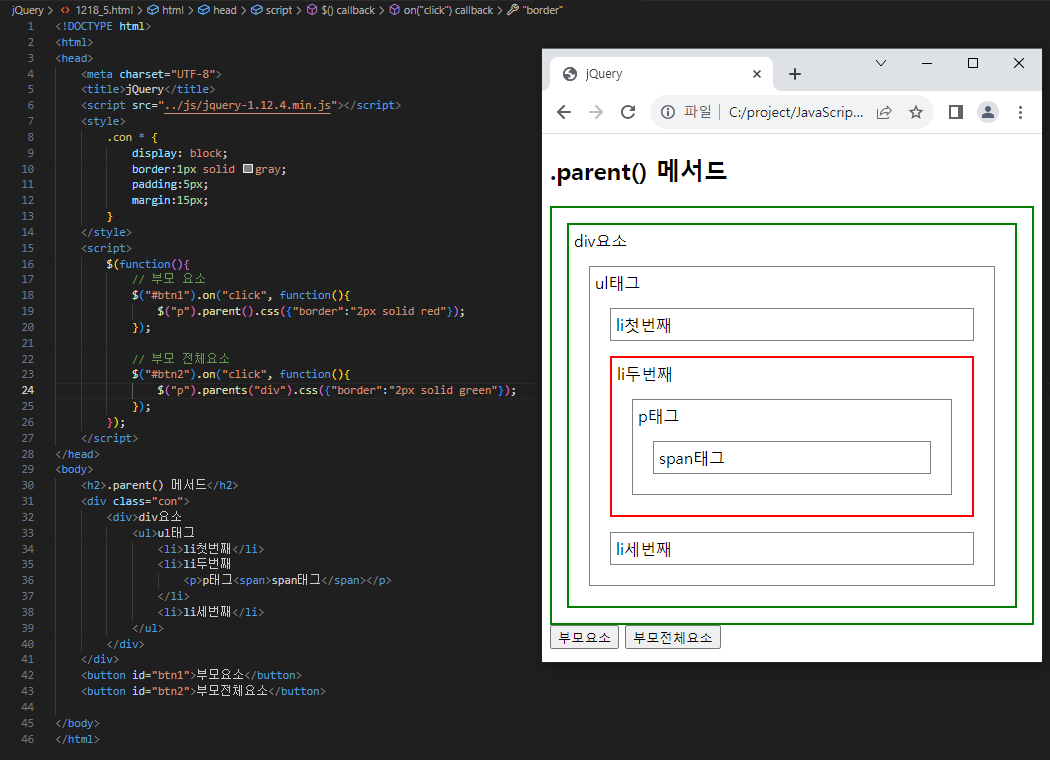Click the div class="con" code line
The image size is (1050, 760).
[135, 501]
